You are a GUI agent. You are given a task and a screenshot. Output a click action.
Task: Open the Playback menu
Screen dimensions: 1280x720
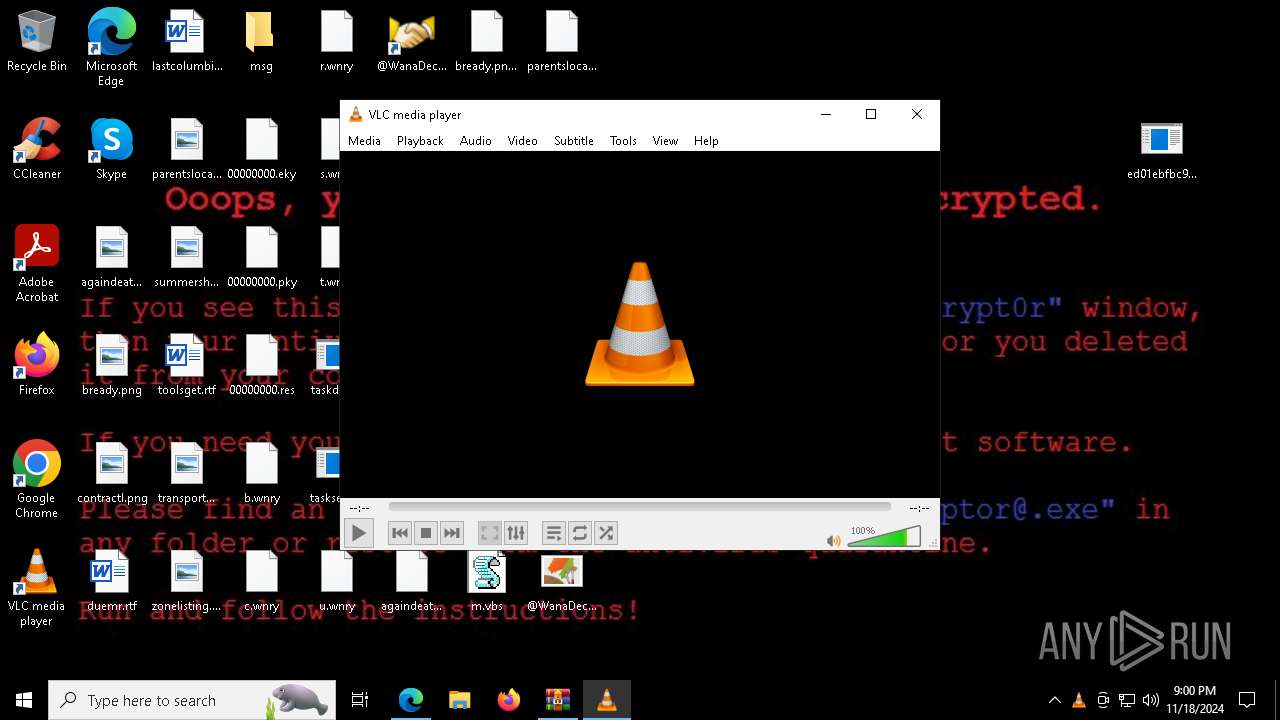420,141
